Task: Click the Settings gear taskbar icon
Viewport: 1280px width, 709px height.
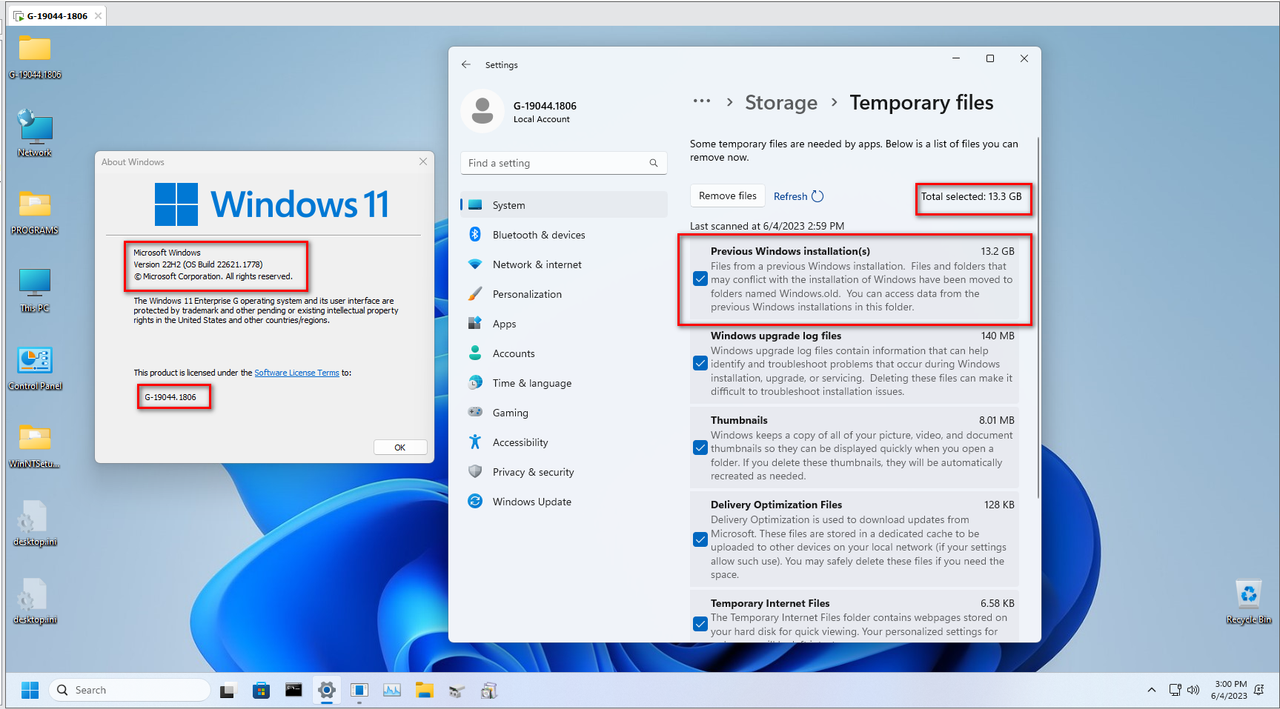Action: click(326, 690)
